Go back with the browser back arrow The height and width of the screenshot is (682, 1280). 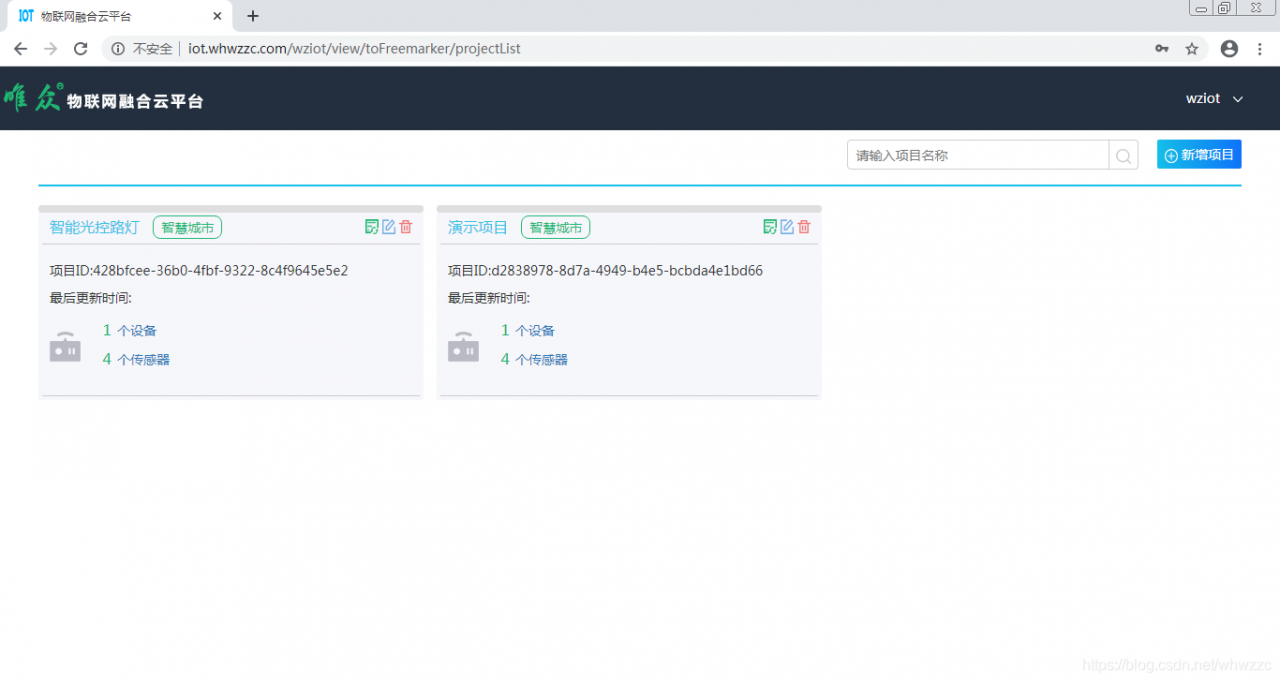[x=20, y=48]
